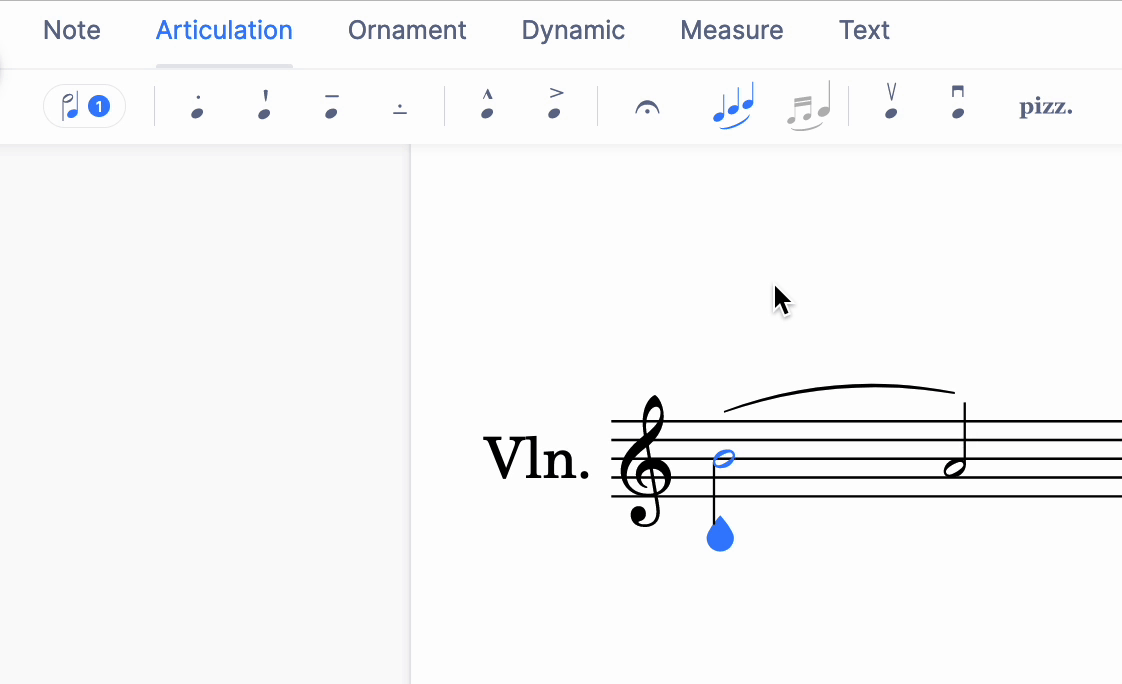Switch to the Note tab
1122x684 pixels.
pyautogui.click(x=71, y=30)
